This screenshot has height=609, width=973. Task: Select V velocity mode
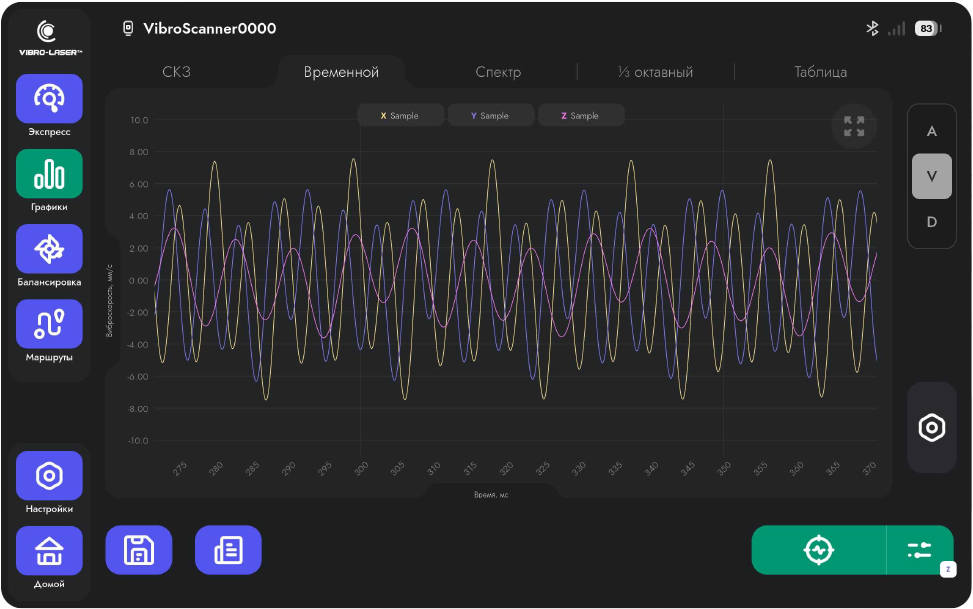pyautogui.click(x=931, y=176)
